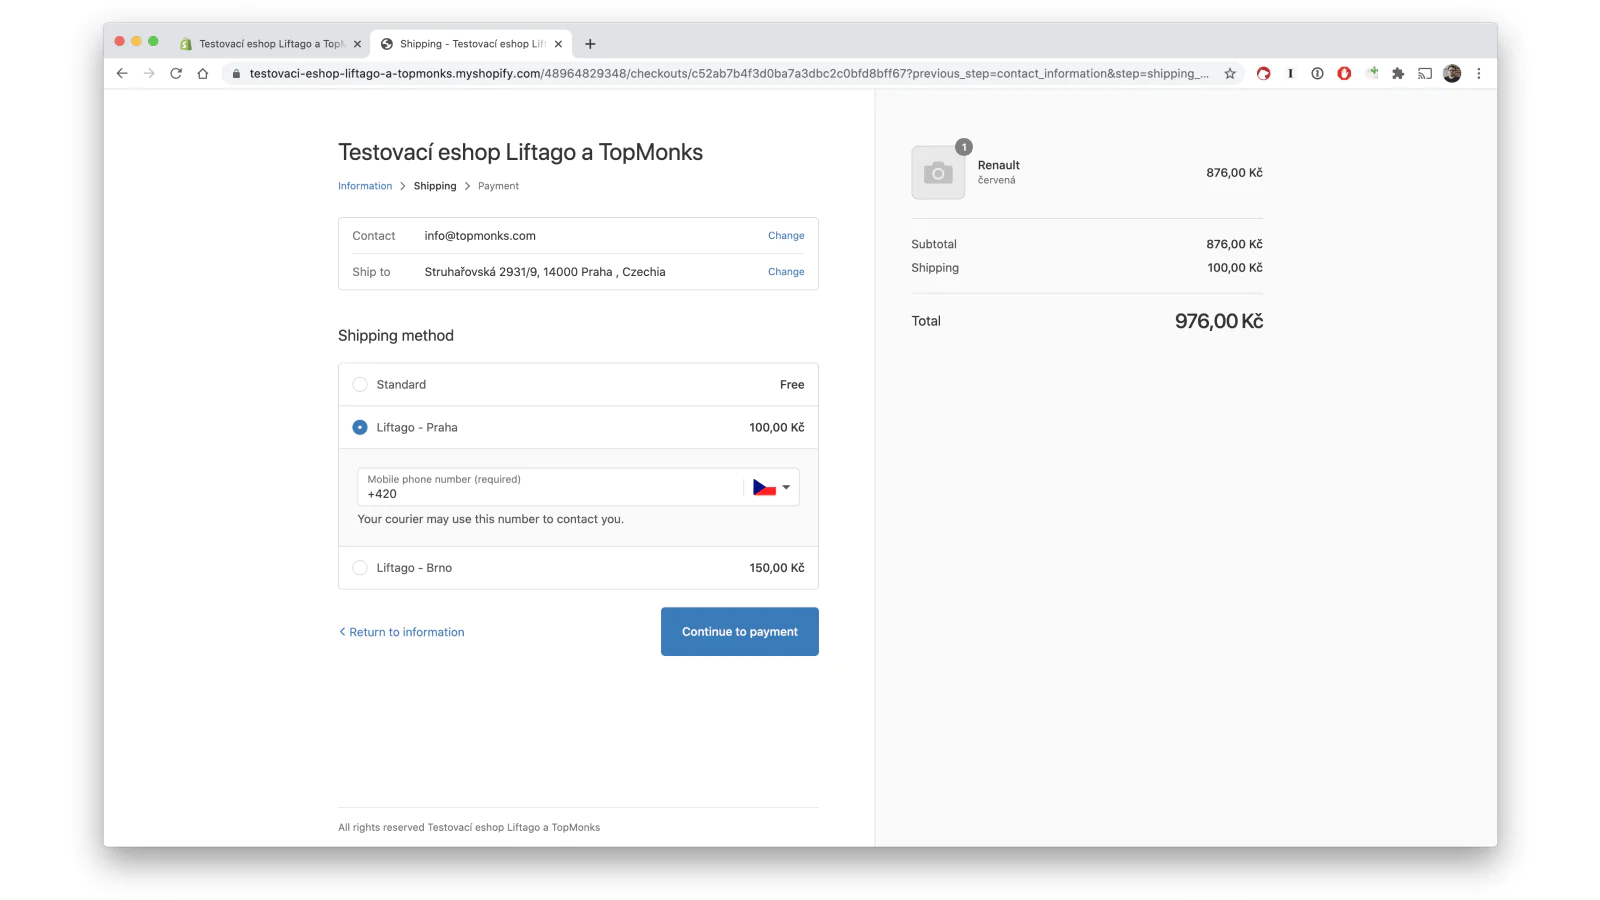This screenshot has height=900, width=1600.
Task: Click the 'Renault' product name
Action: pyautogui.click(x=999, y=165)
